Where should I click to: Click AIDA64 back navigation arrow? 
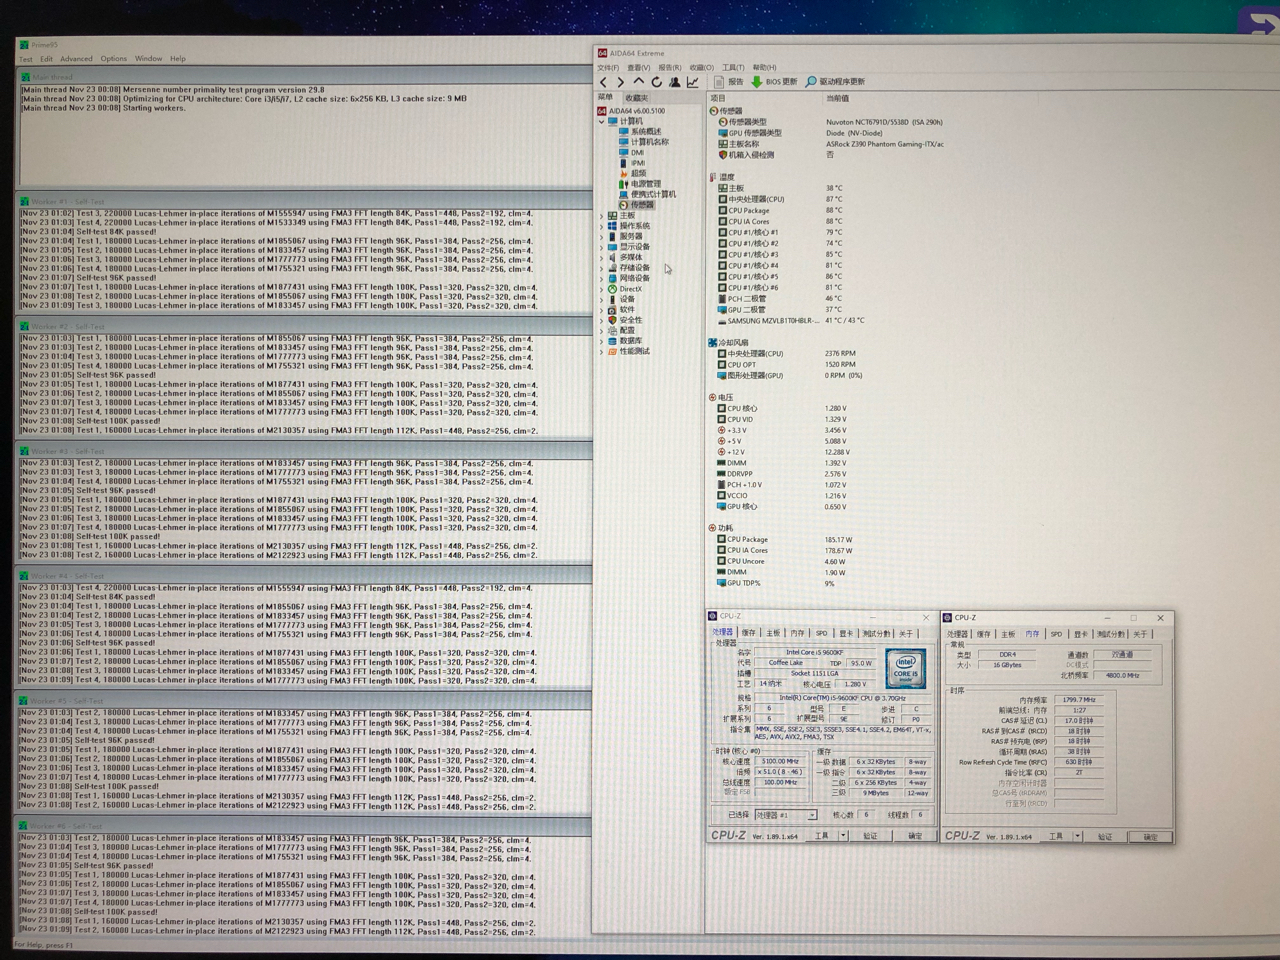[x=603, y=82]
